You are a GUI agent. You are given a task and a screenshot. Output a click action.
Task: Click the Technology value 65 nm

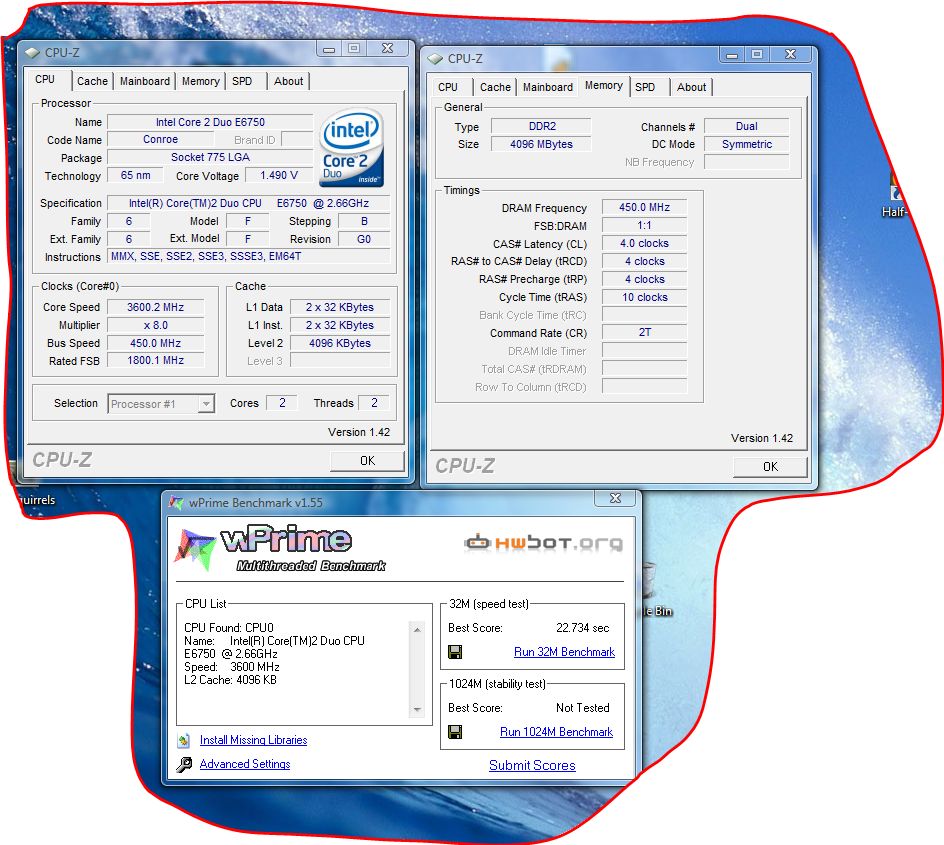(x=135, y=175)
